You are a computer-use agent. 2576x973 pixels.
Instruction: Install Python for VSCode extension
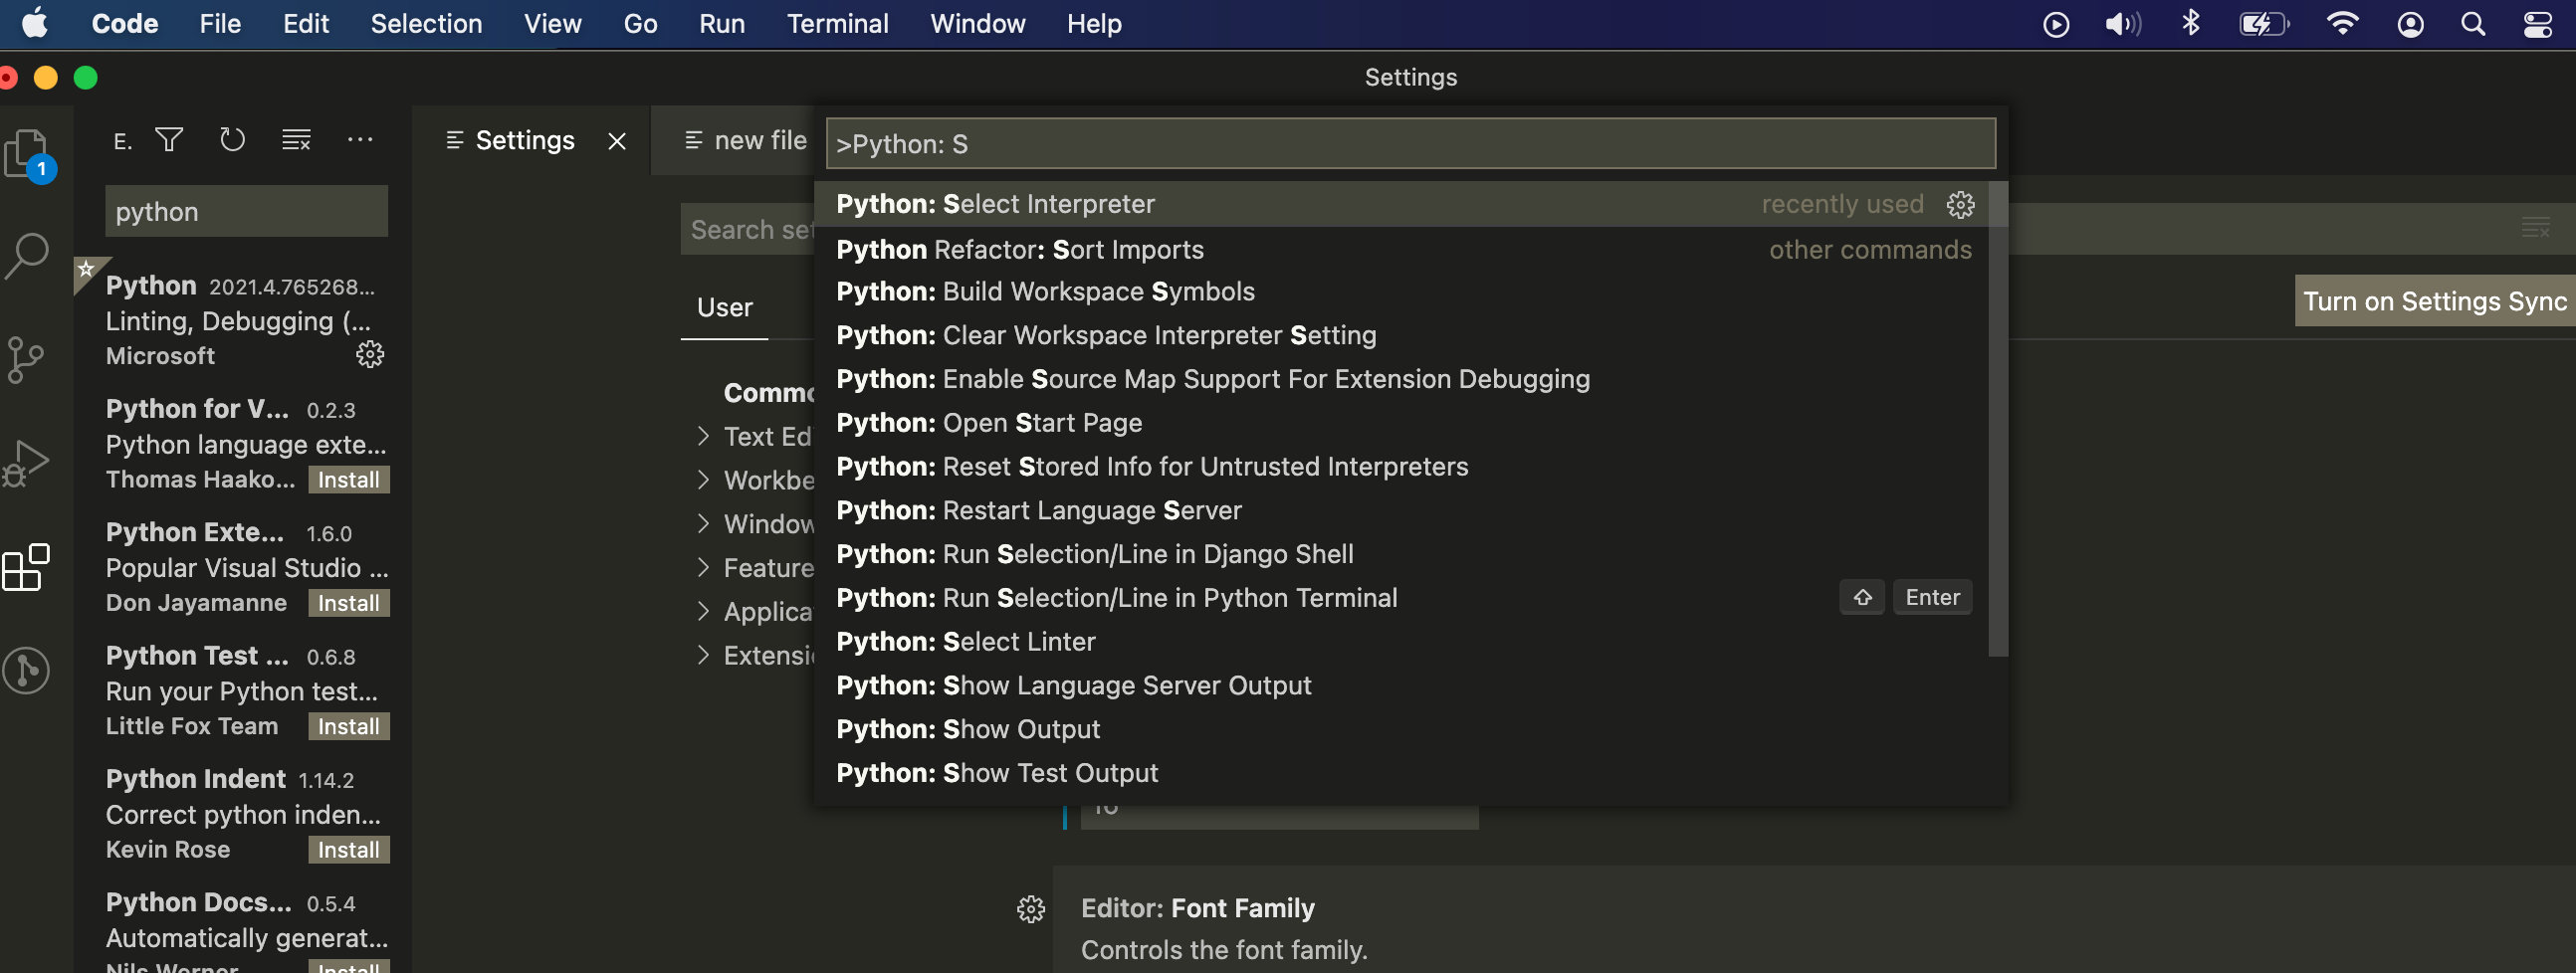[x=348, y=480]
